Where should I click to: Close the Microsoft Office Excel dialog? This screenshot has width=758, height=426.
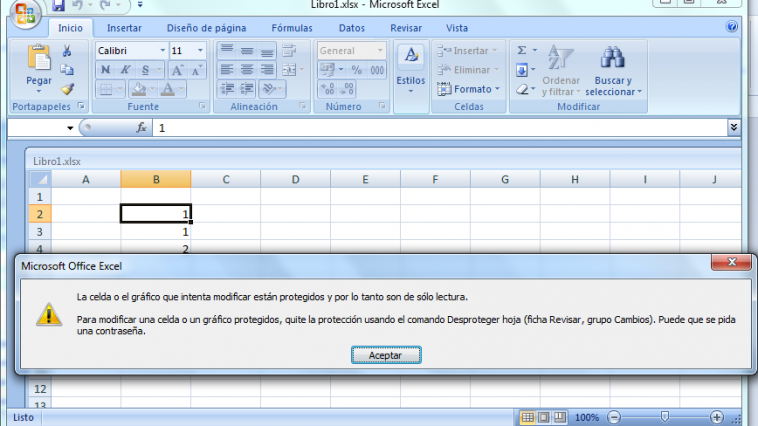(x=731, y=262)
